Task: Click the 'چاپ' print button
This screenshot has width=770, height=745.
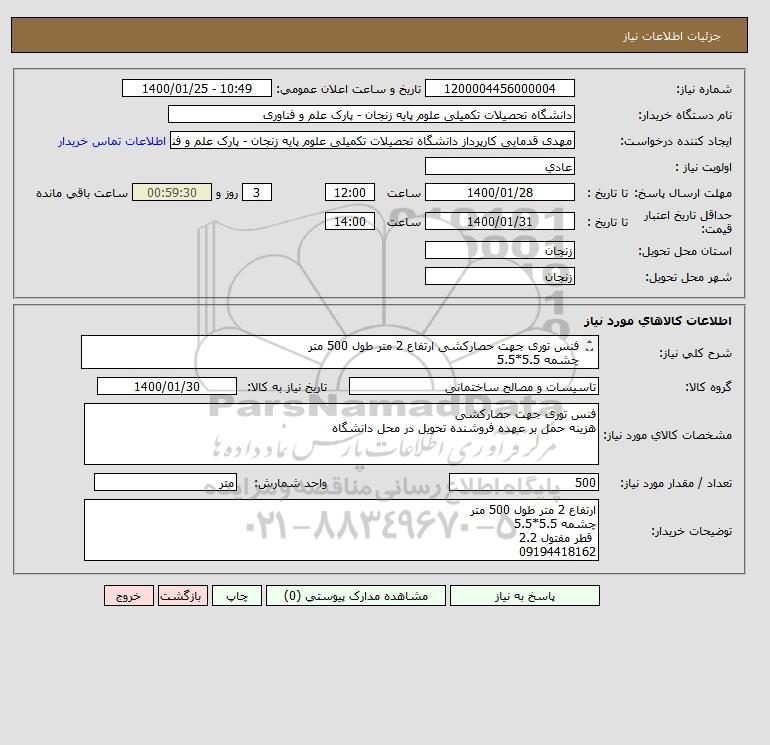Action: [x=237, y=596]
